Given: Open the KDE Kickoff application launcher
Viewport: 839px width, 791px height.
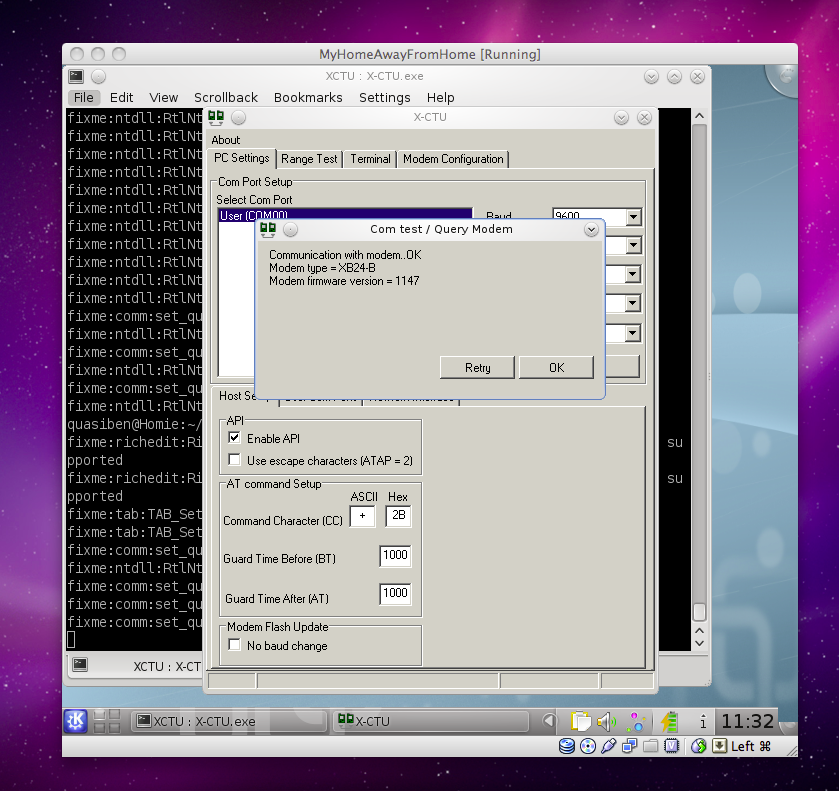Looking at the screenshot, I should [x=75, y=721].
